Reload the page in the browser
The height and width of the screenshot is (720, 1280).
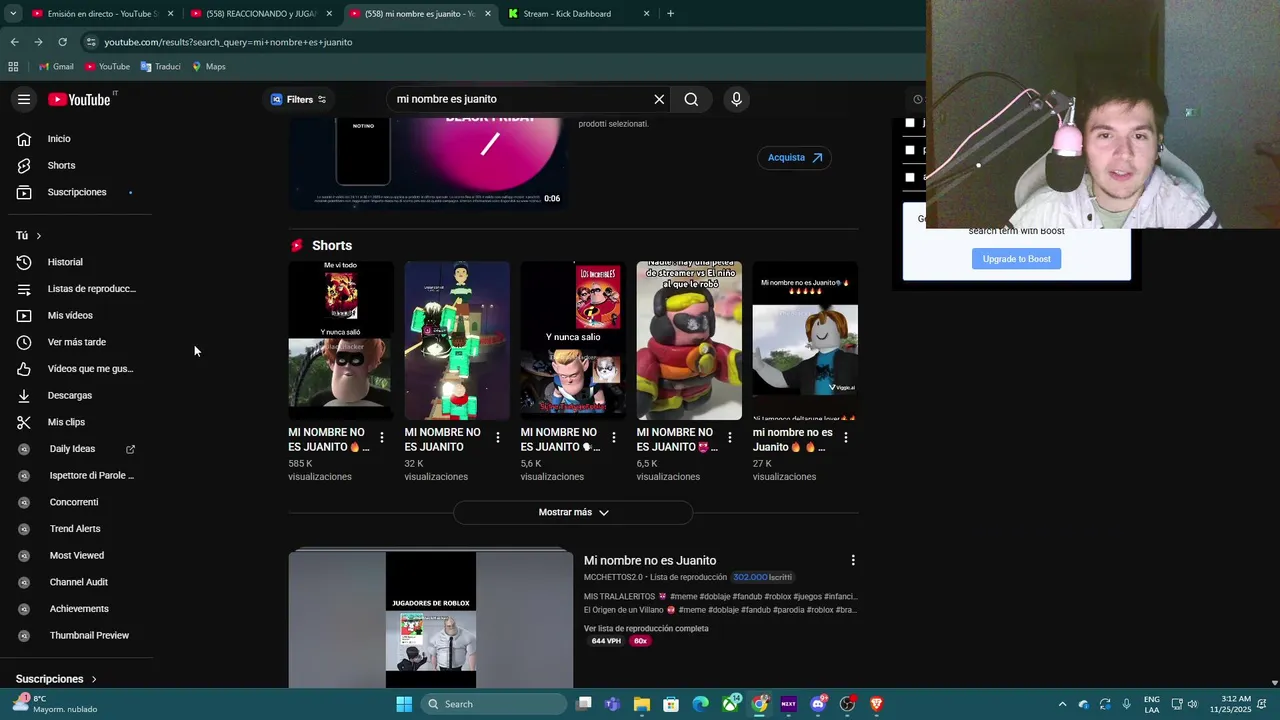[62, 42]
